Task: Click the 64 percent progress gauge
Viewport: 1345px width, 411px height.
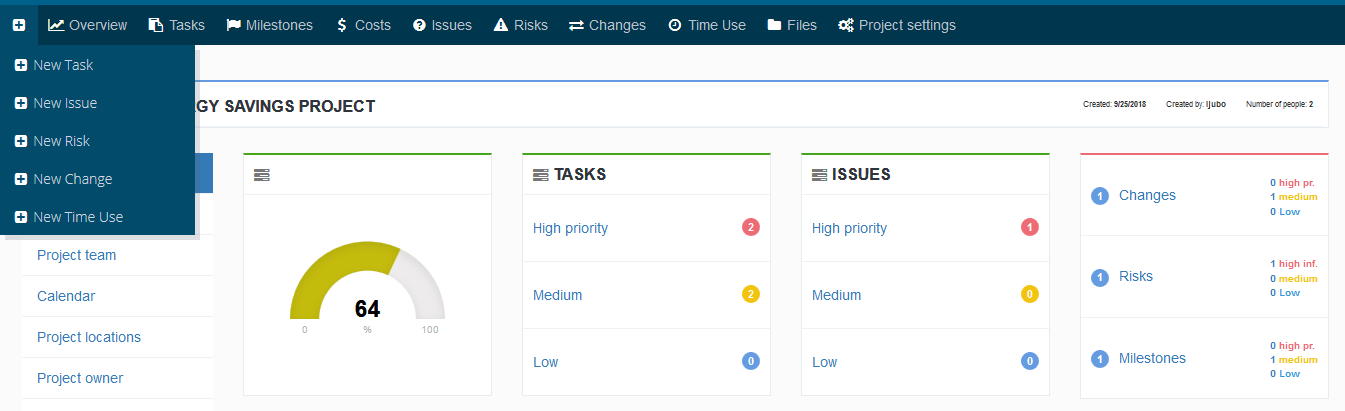Action: tap(367, 290)
